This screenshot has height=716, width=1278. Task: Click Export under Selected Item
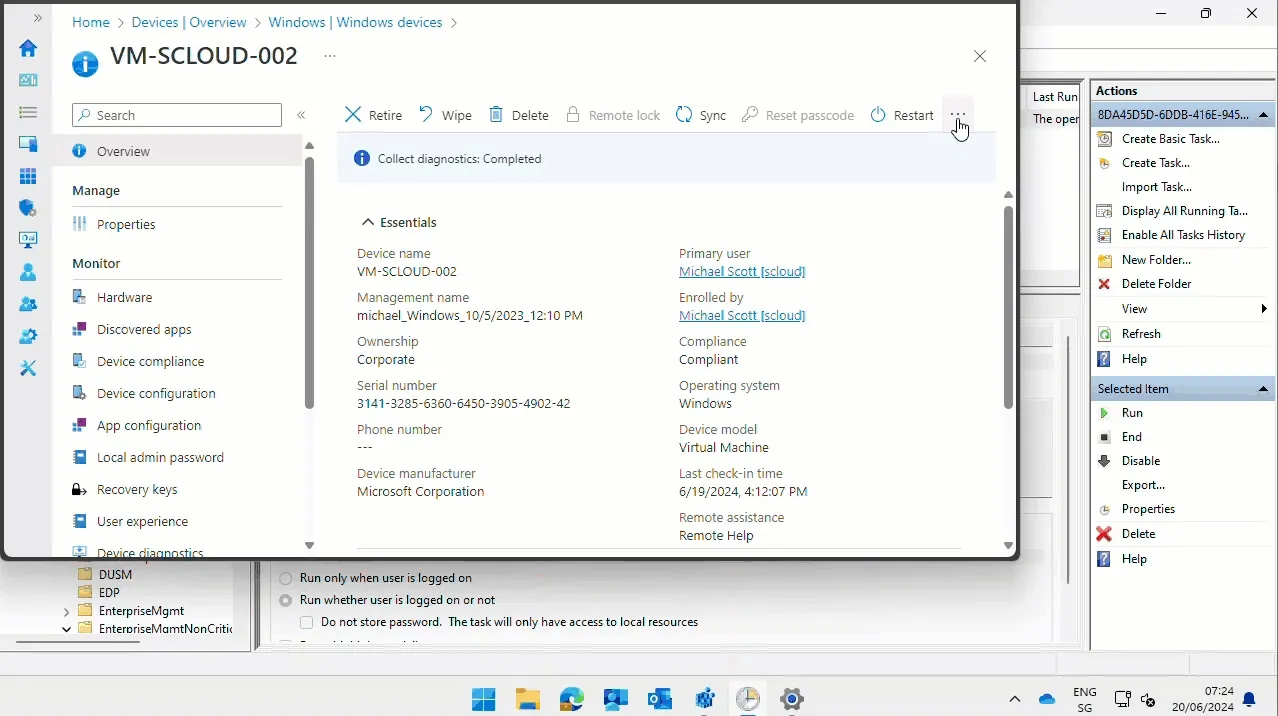(1143, 485)
